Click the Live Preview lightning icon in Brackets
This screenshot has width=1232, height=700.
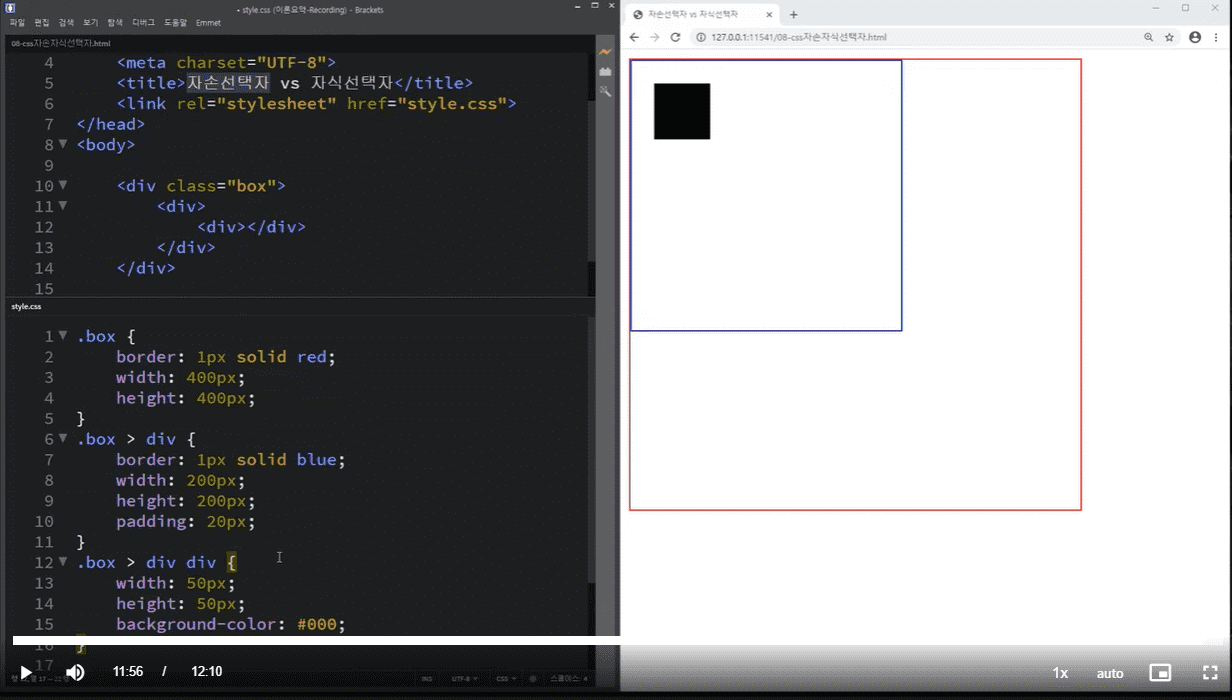tap(605, 51)
